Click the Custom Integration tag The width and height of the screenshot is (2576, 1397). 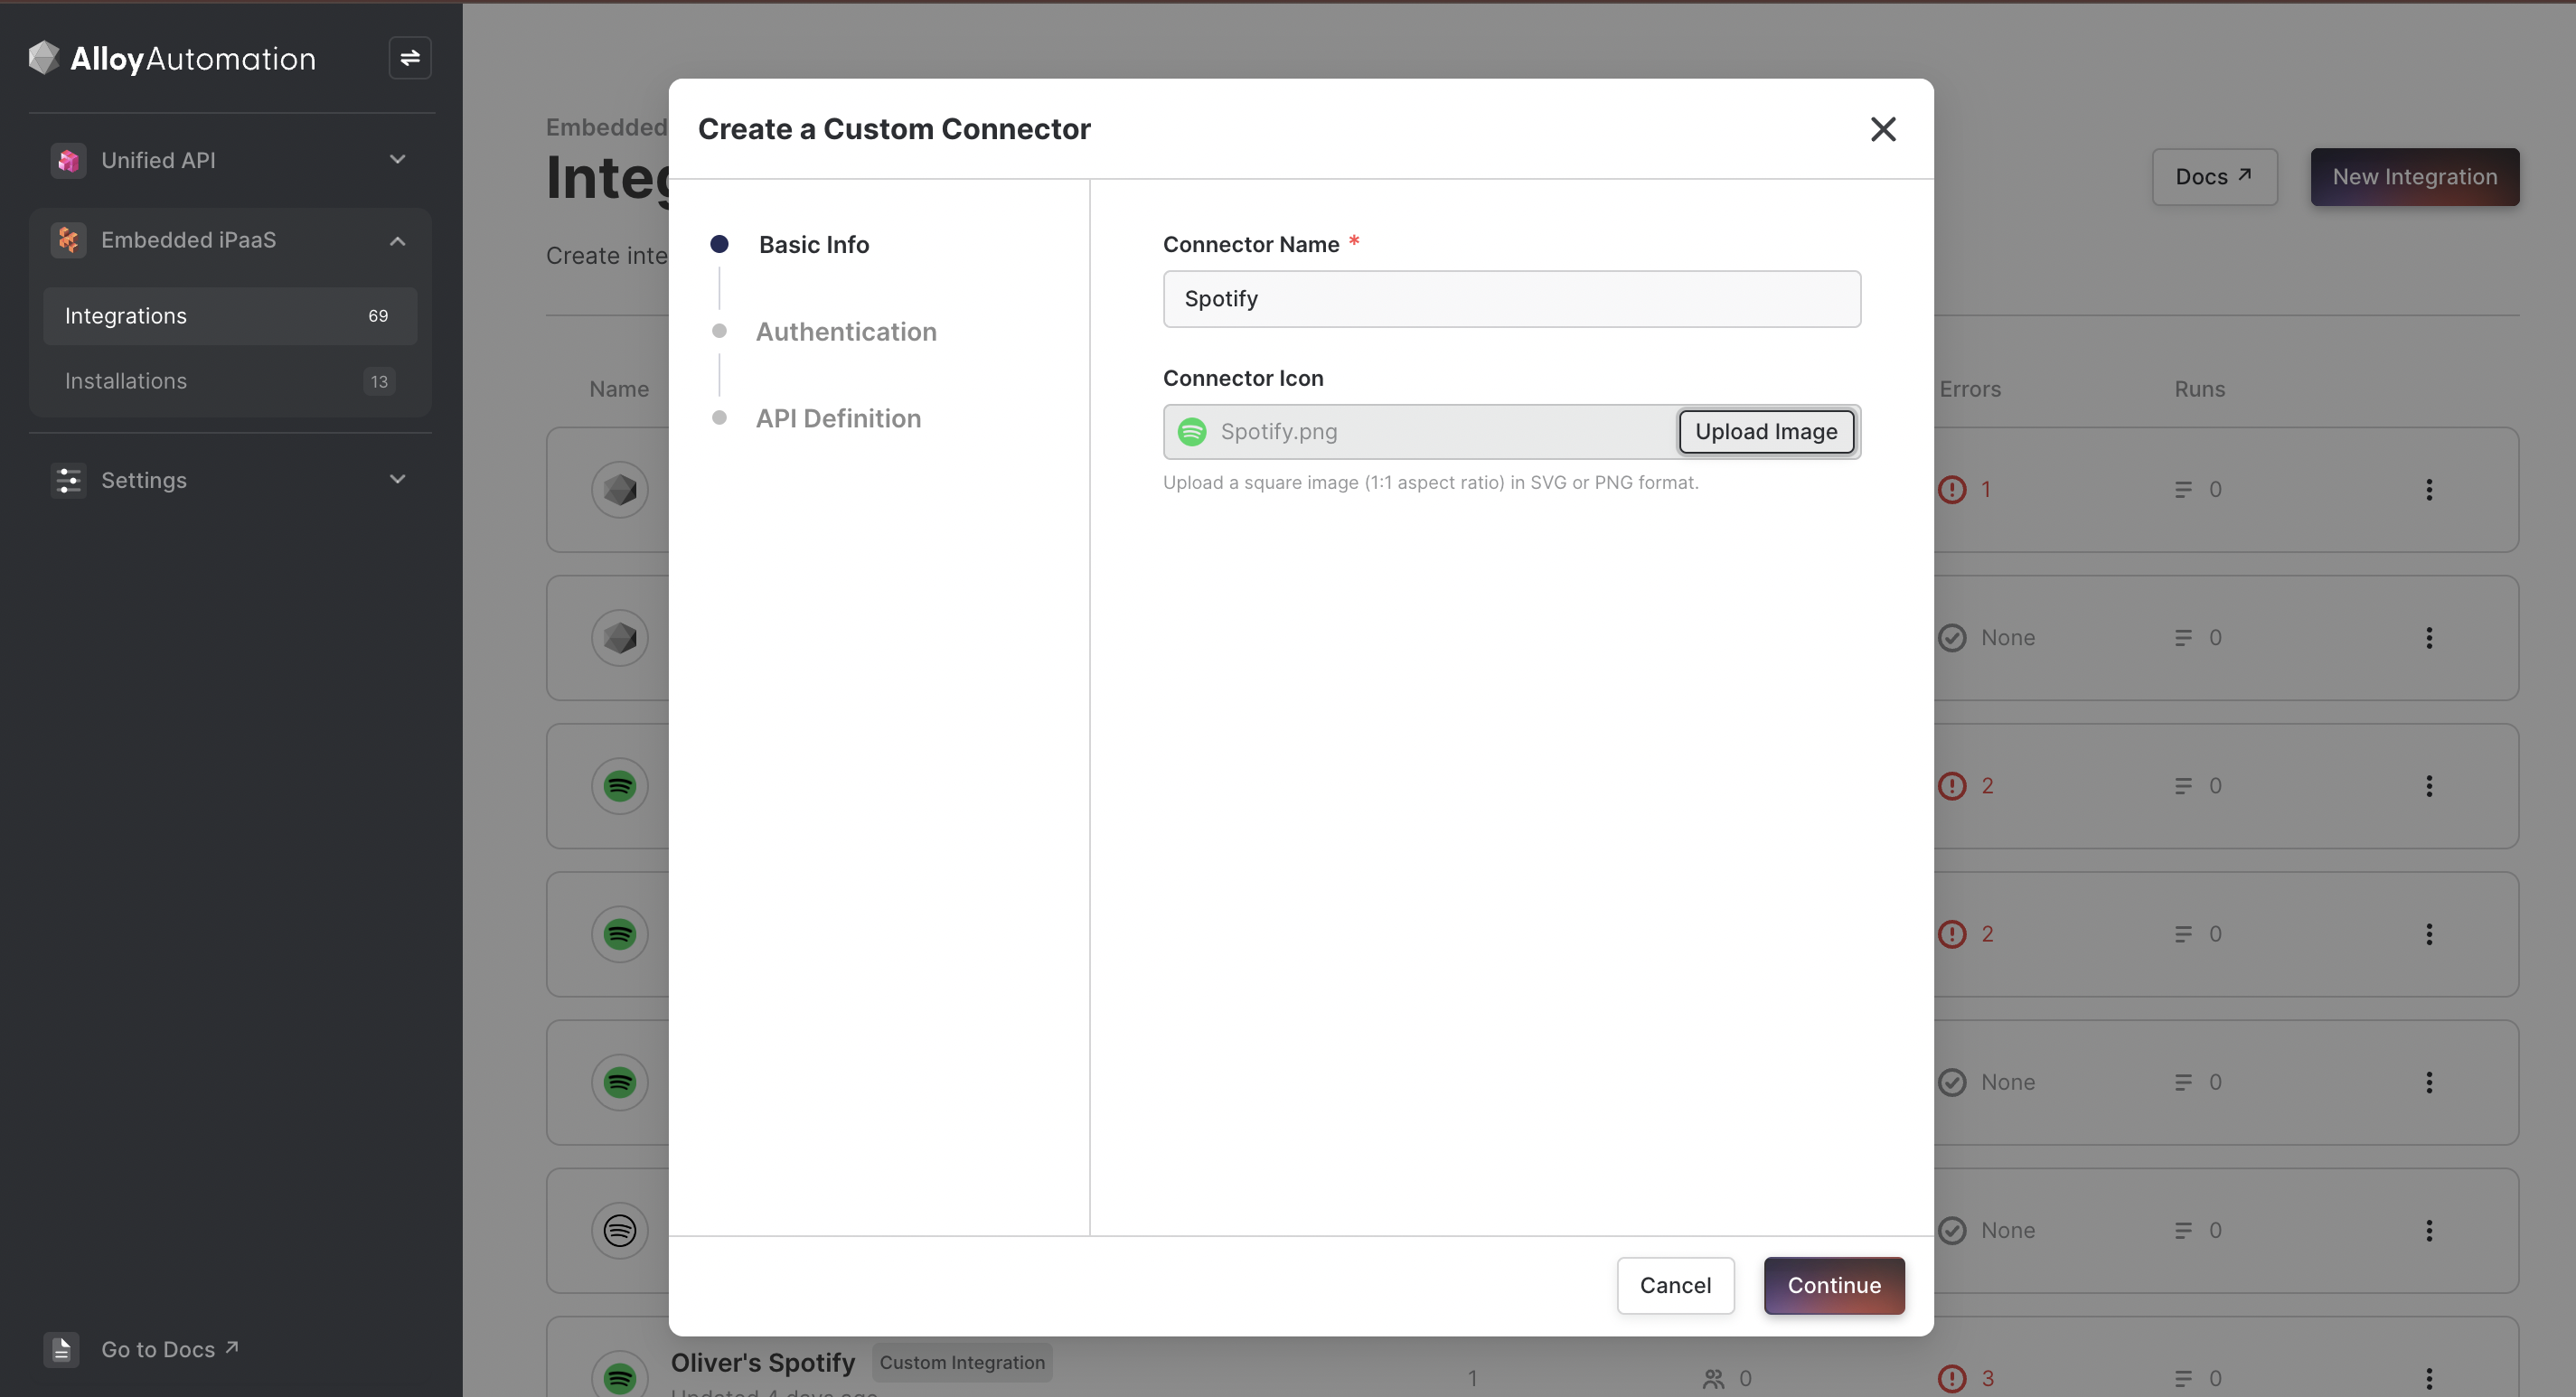pos(962,1363)
